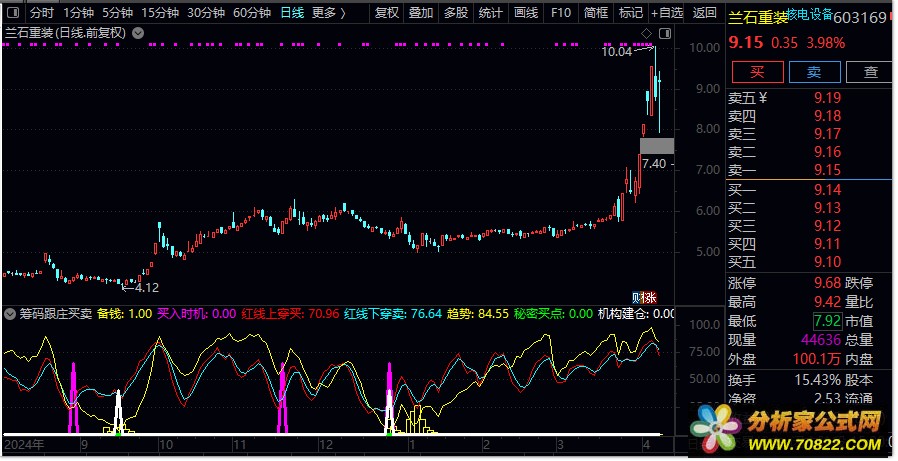Select the 5分钟 period
The image size is (898, 461).
pyautogui.click(x=117, y=13)
